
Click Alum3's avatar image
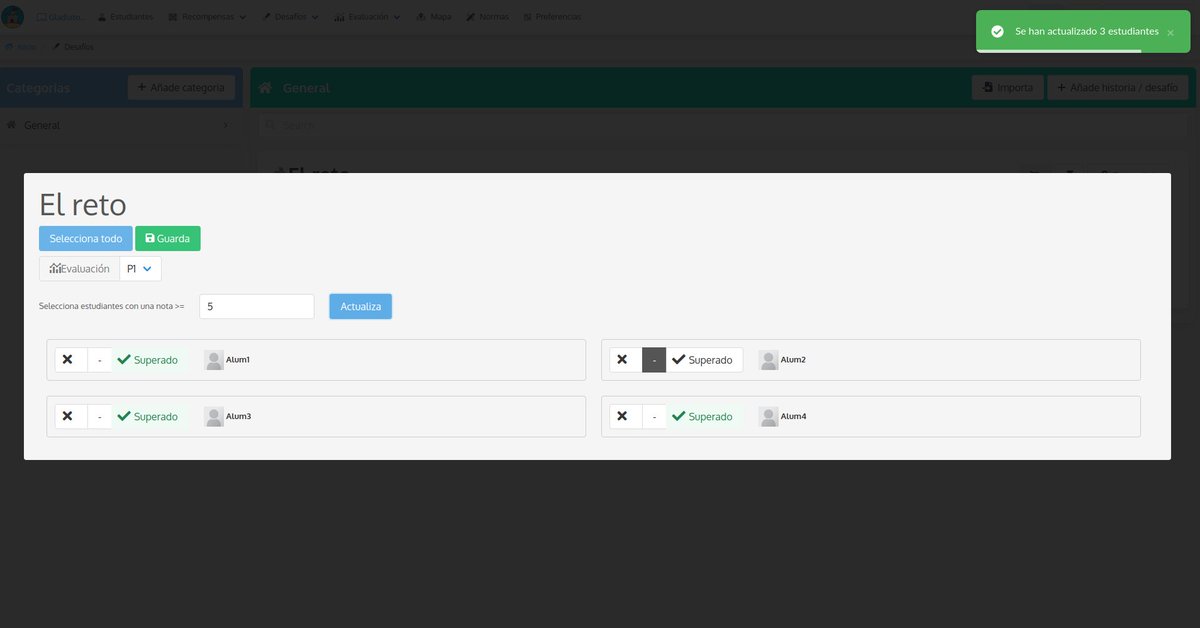tap(213, 416)
